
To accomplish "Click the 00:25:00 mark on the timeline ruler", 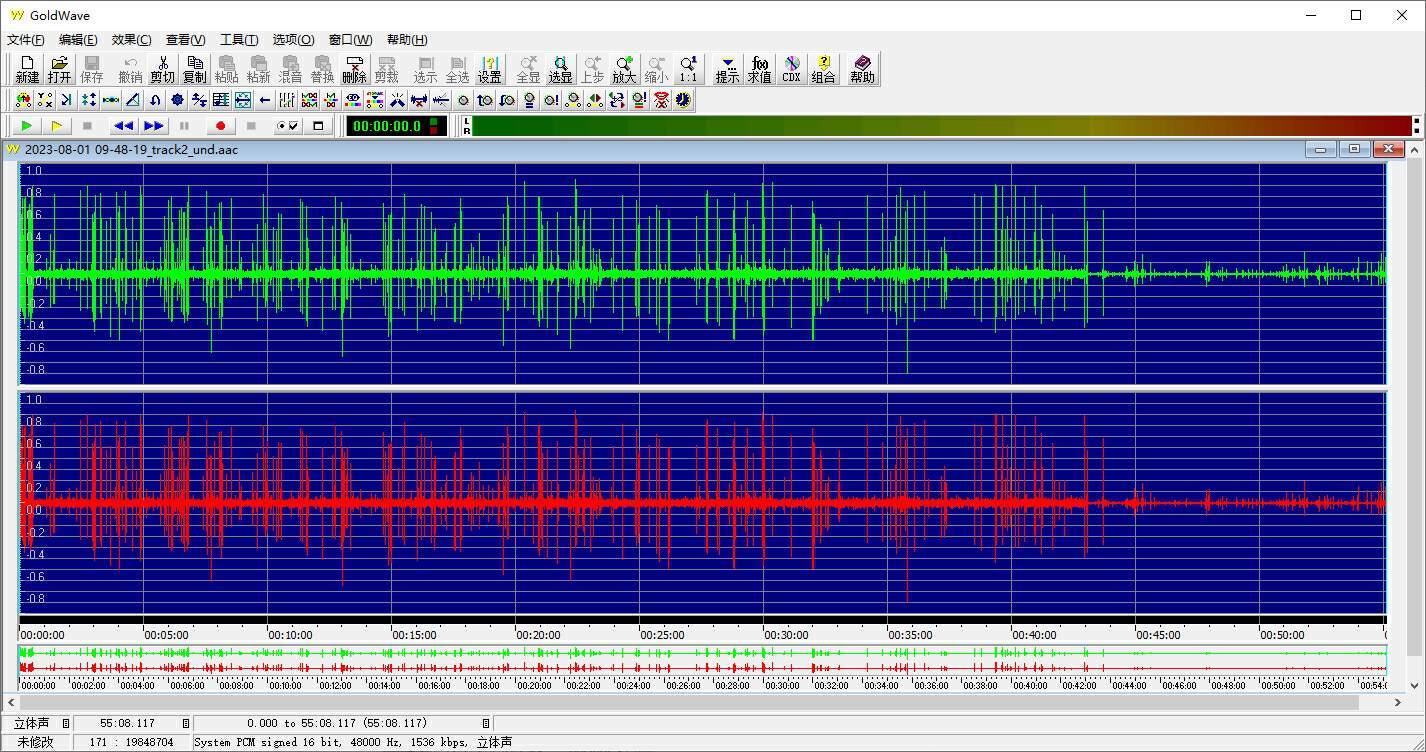I will tap(662, 634).
